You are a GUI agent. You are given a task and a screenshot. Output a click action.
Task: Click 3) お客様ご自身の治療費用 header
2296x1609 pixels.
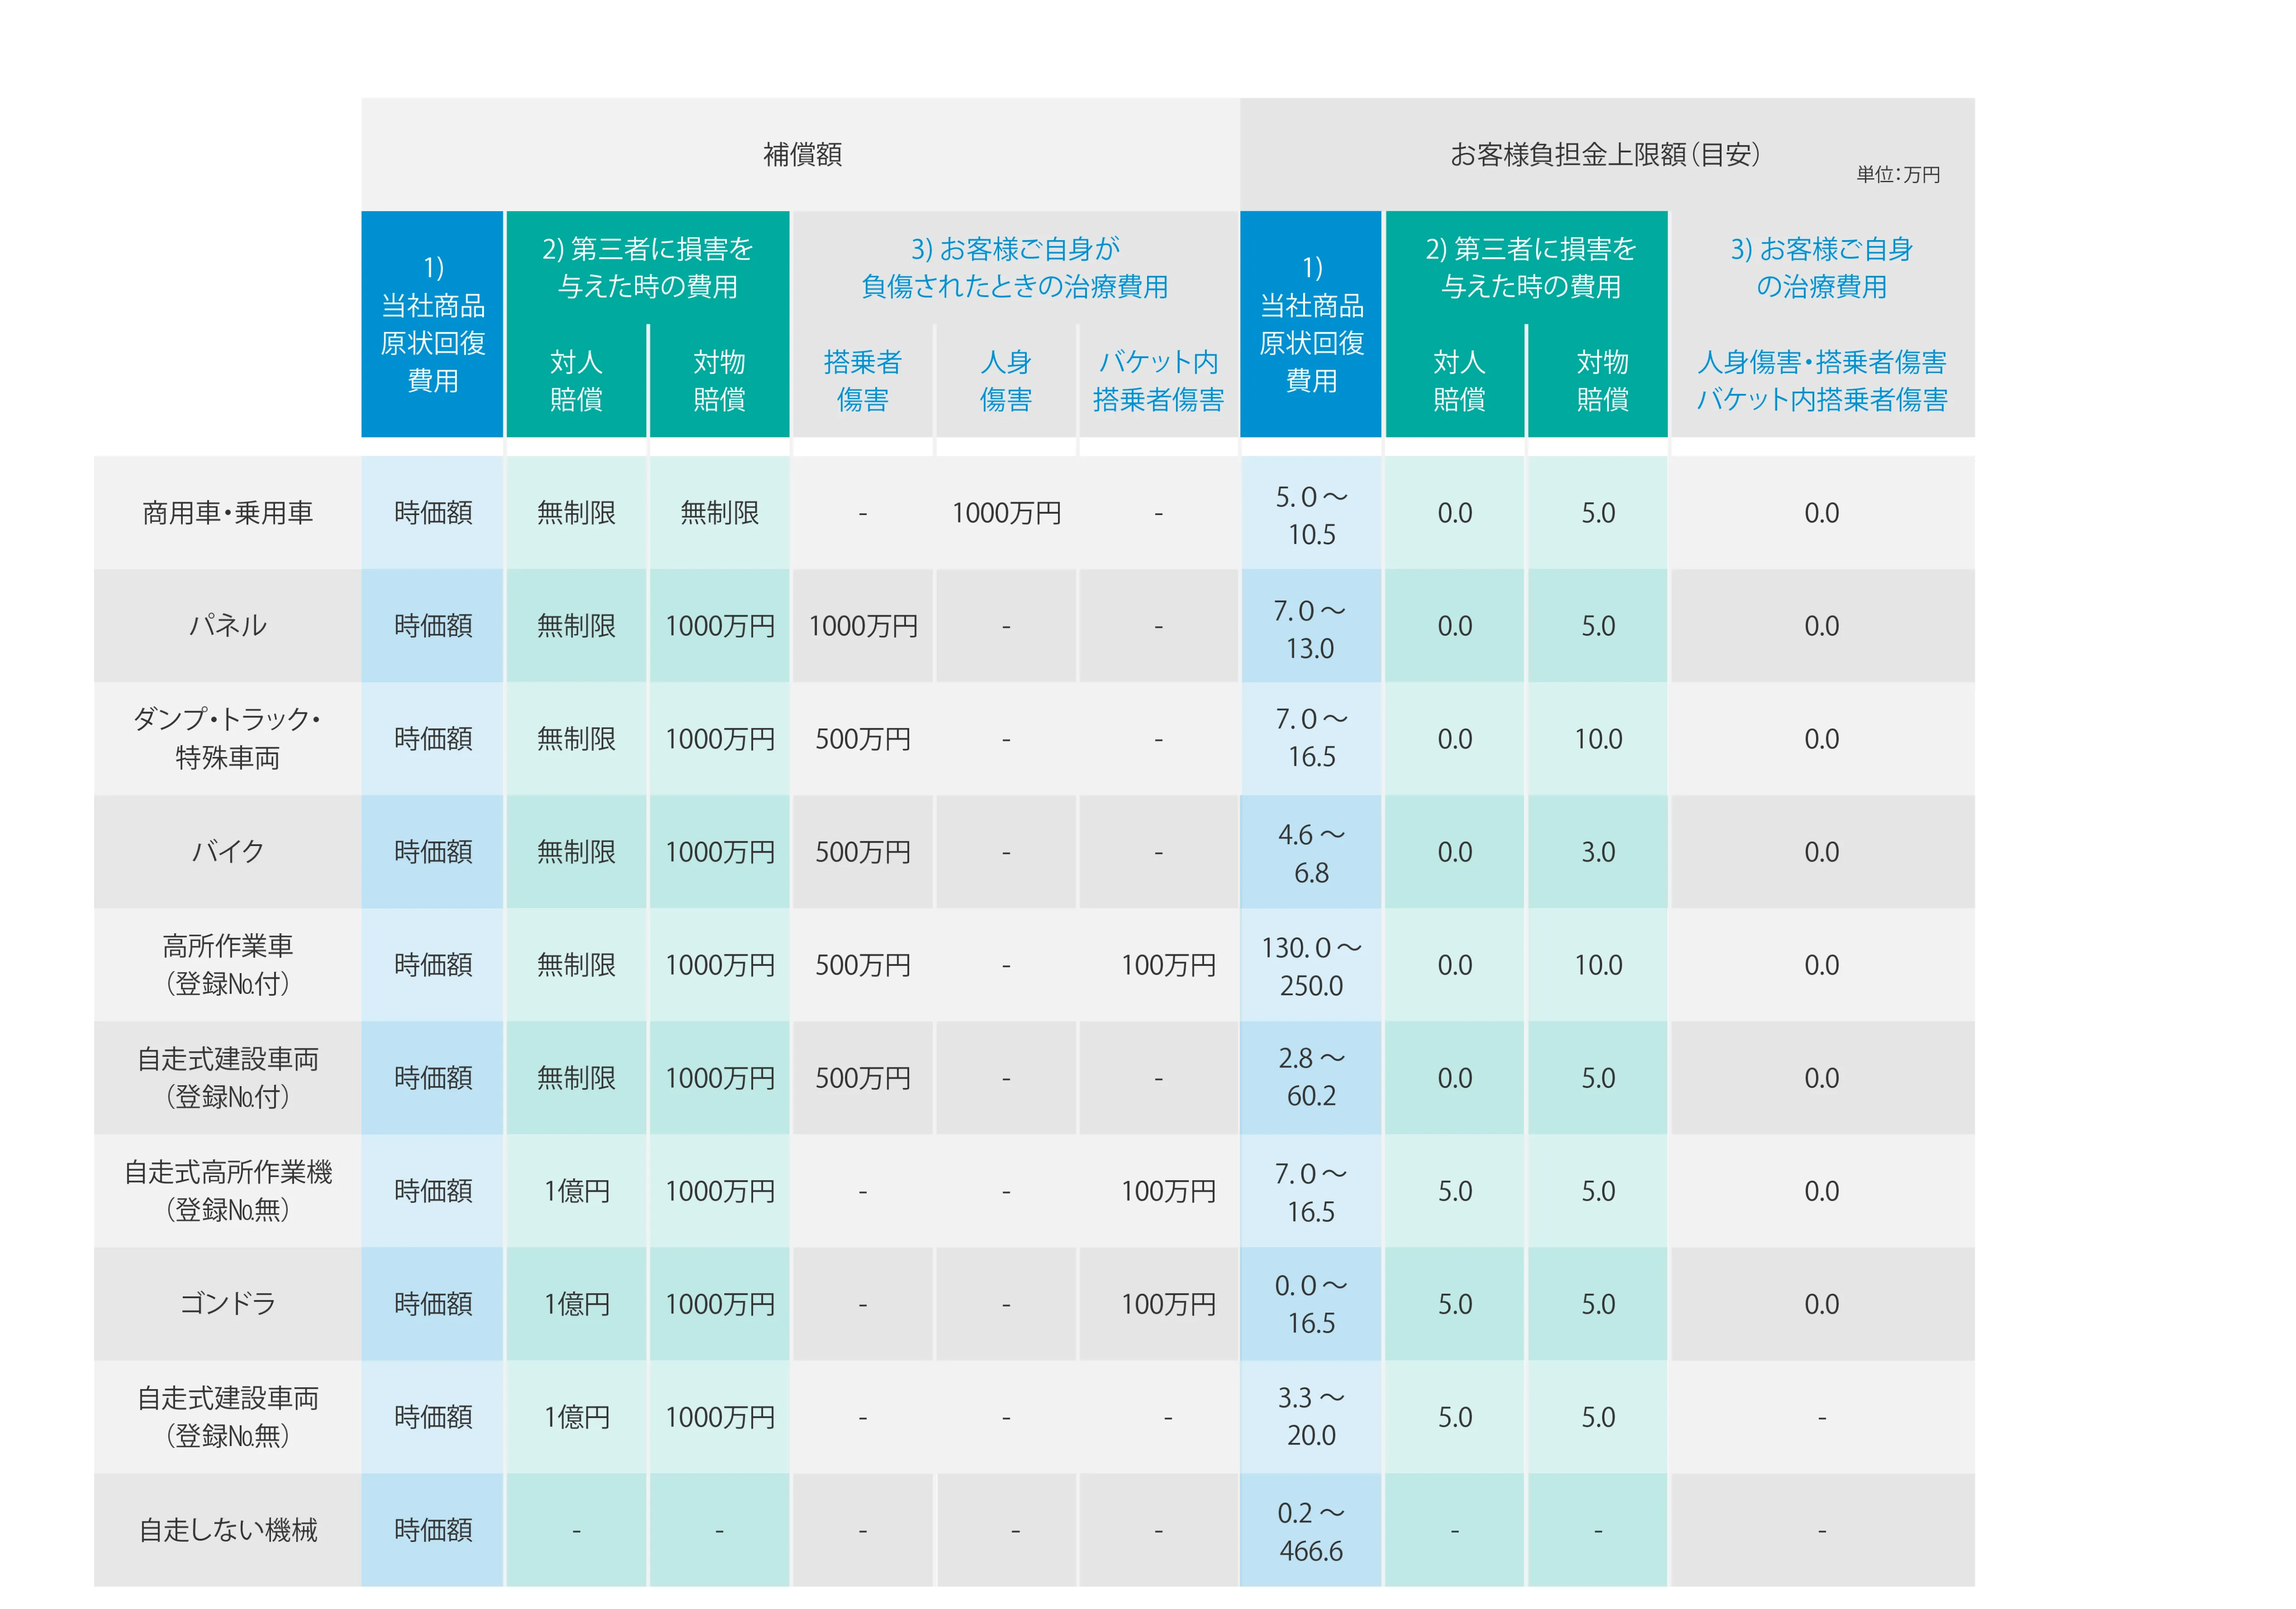tap(1821, 267)
